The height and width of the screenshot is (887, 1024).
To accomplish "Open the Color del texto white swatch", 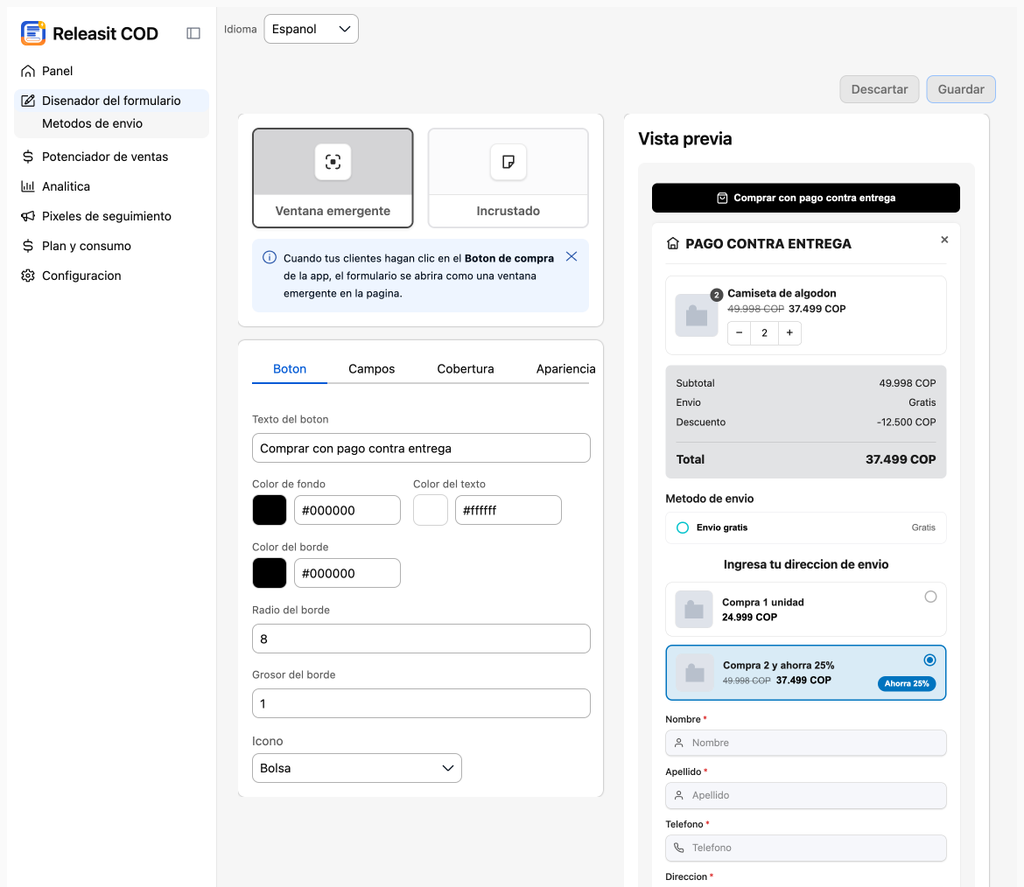I will tap(430, 510).
